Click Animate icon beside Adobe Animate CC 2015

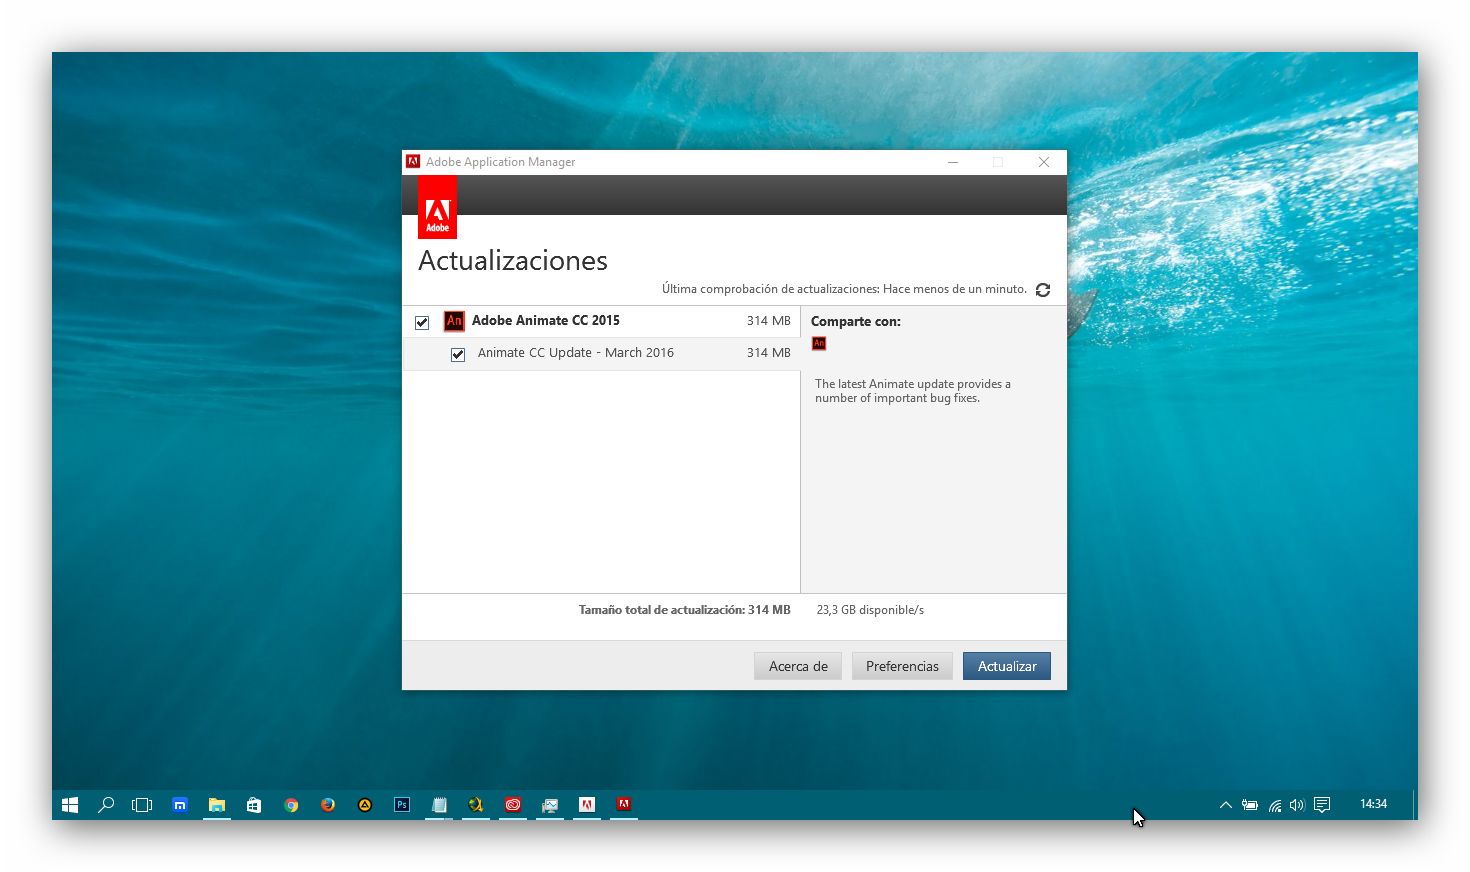click(454, 321)
